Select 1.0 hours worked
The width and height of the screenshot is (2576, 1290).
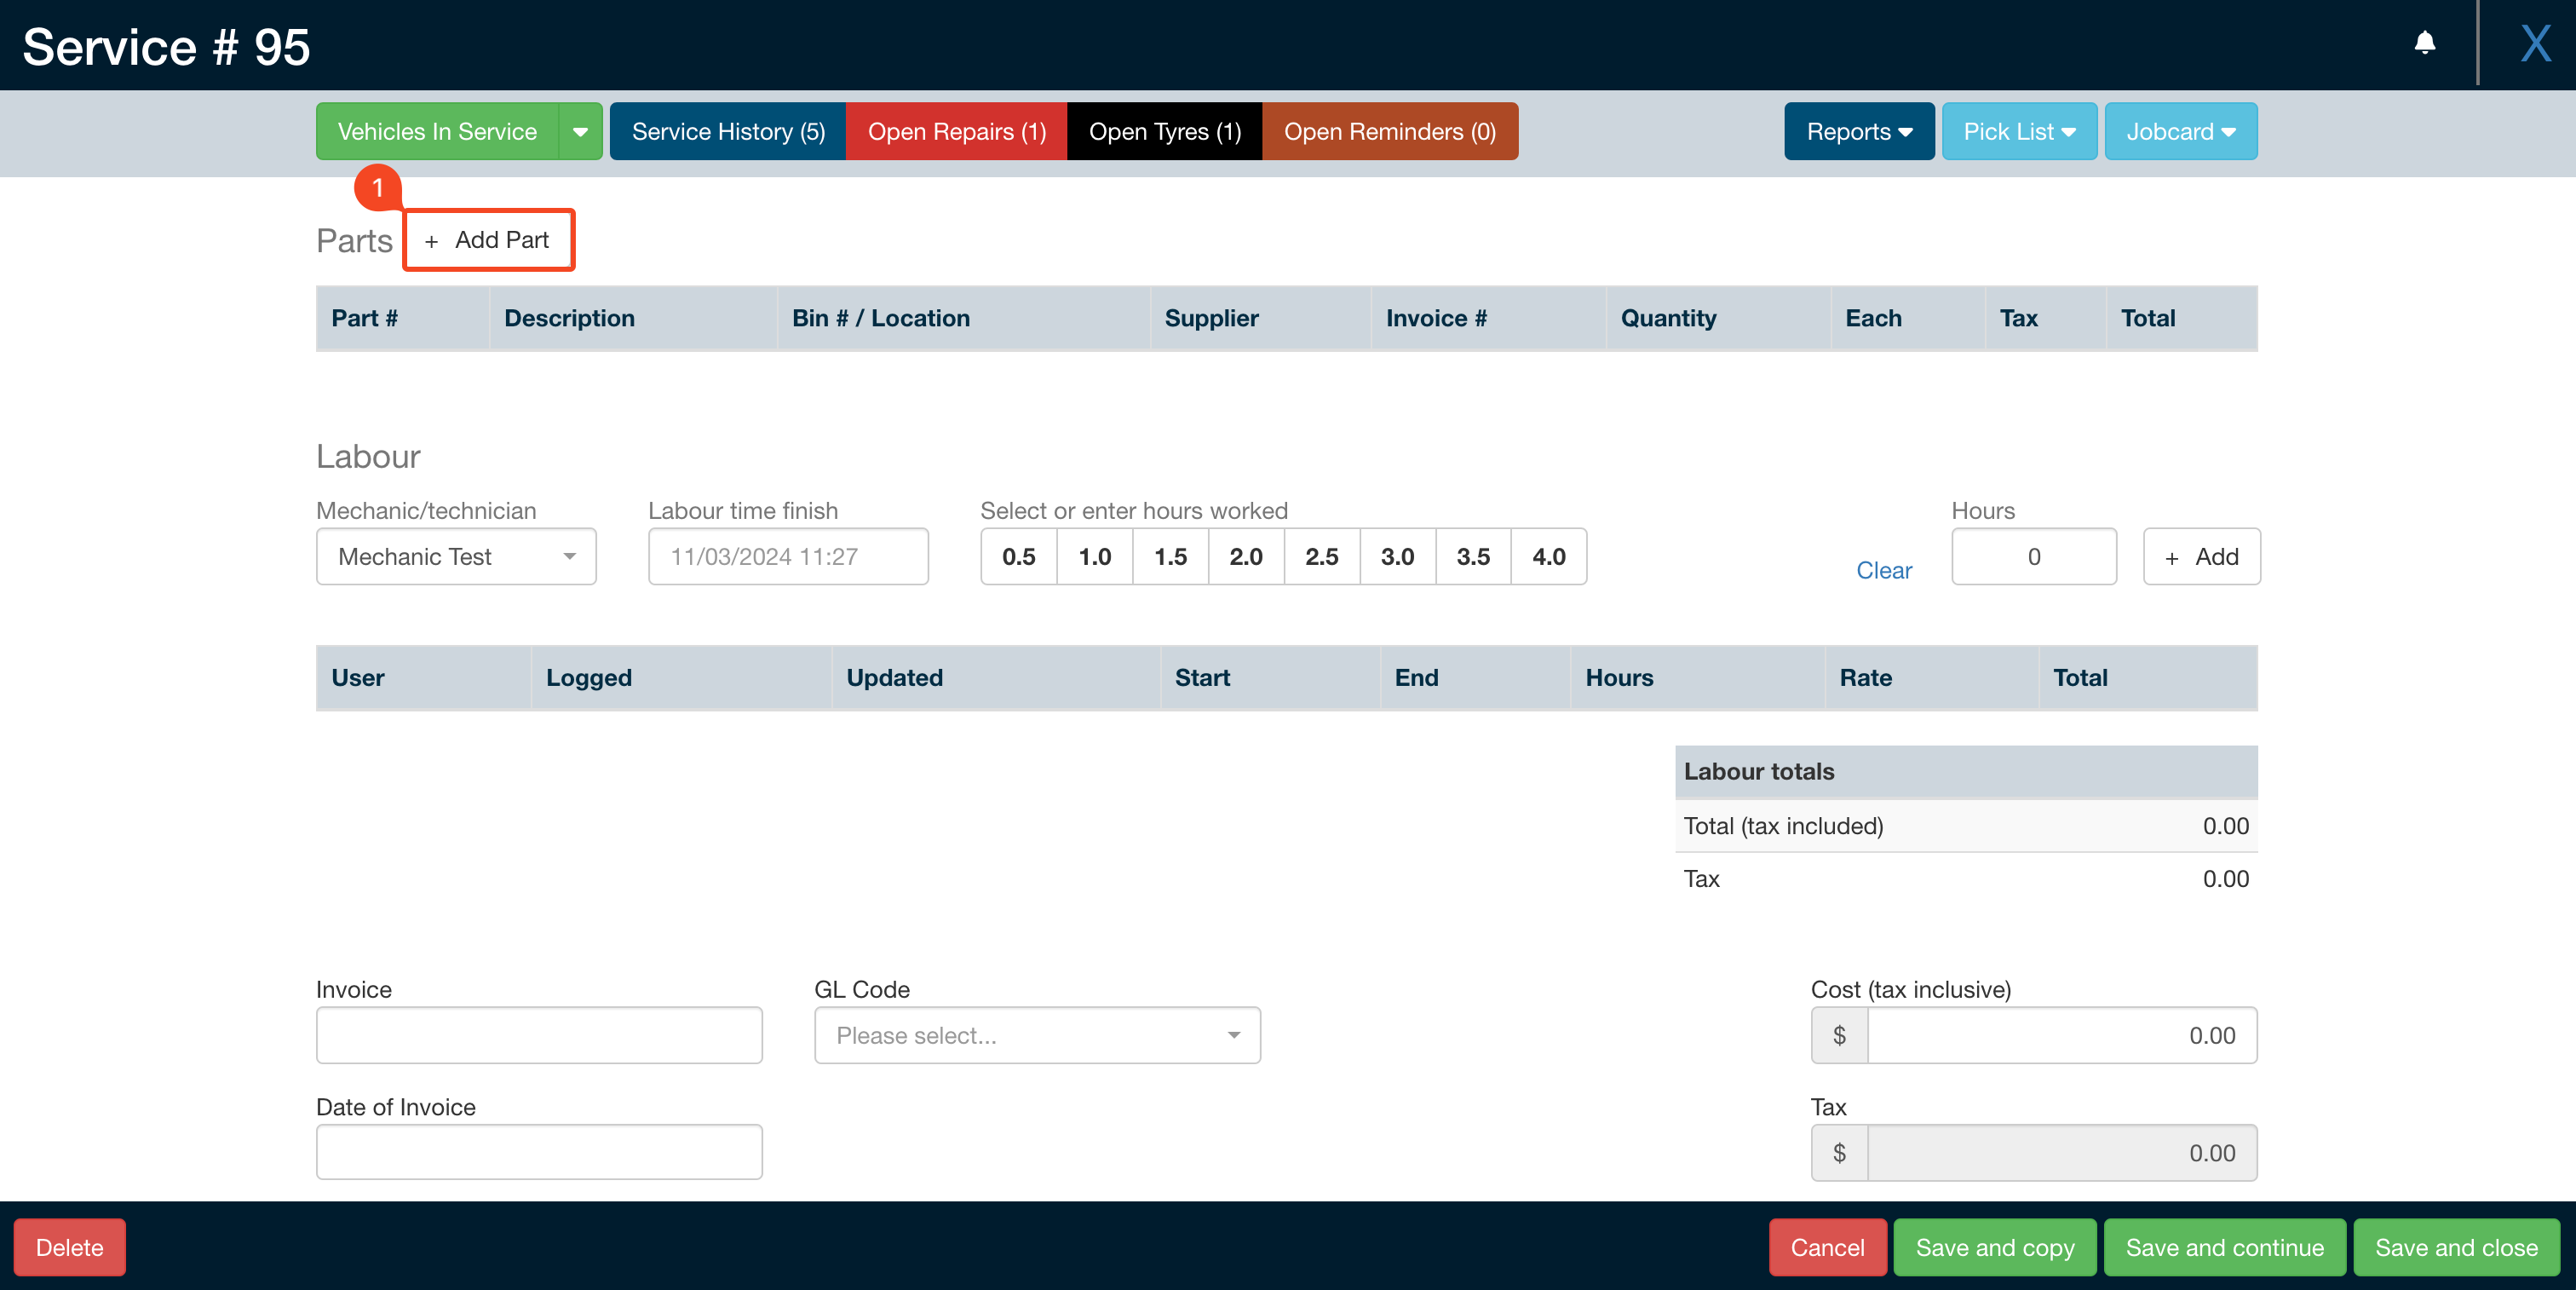point(1094,556)
